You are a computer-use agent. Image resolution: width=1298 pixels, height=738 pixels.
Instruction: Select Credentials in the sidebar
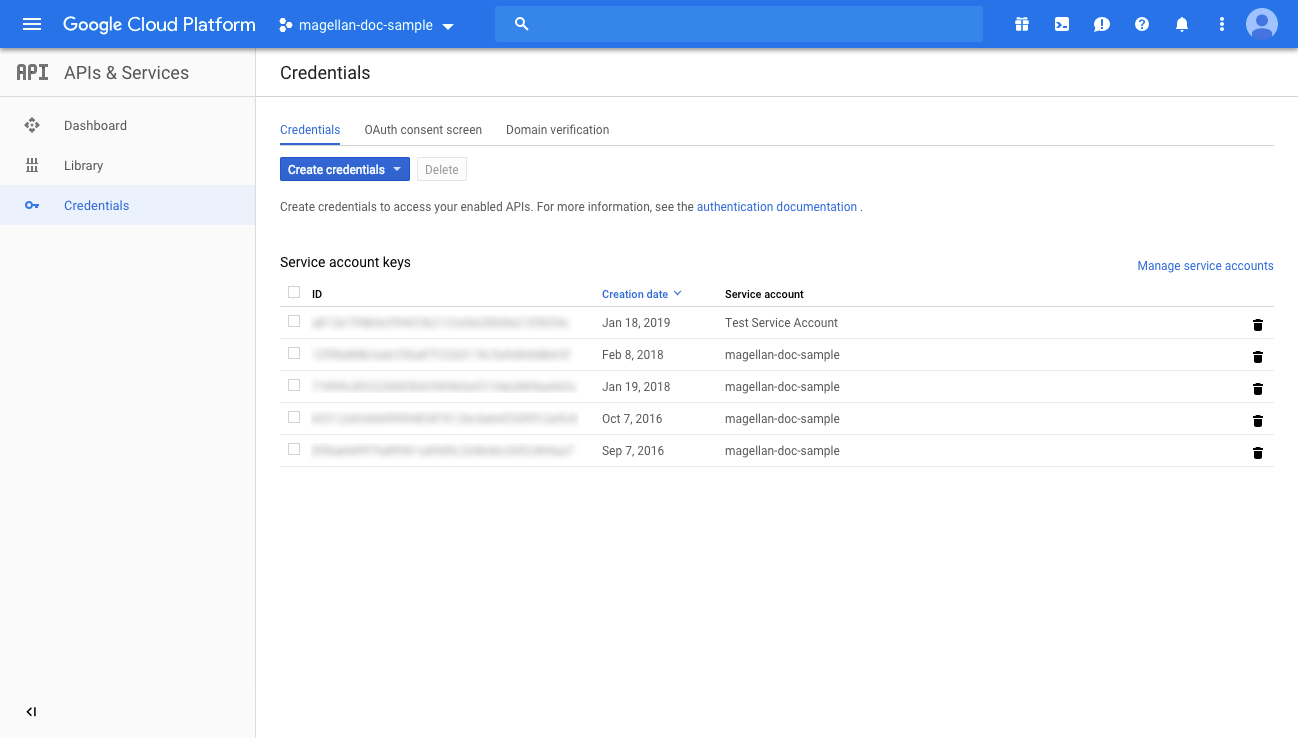point(128,205)
